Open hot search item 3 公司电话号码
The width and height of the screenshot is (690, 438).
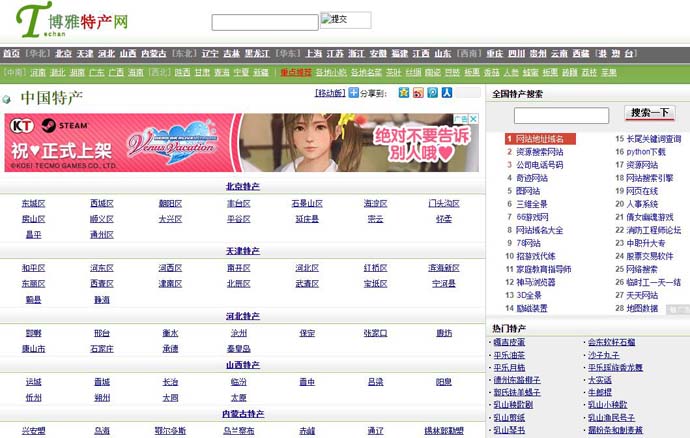(540, 165)
